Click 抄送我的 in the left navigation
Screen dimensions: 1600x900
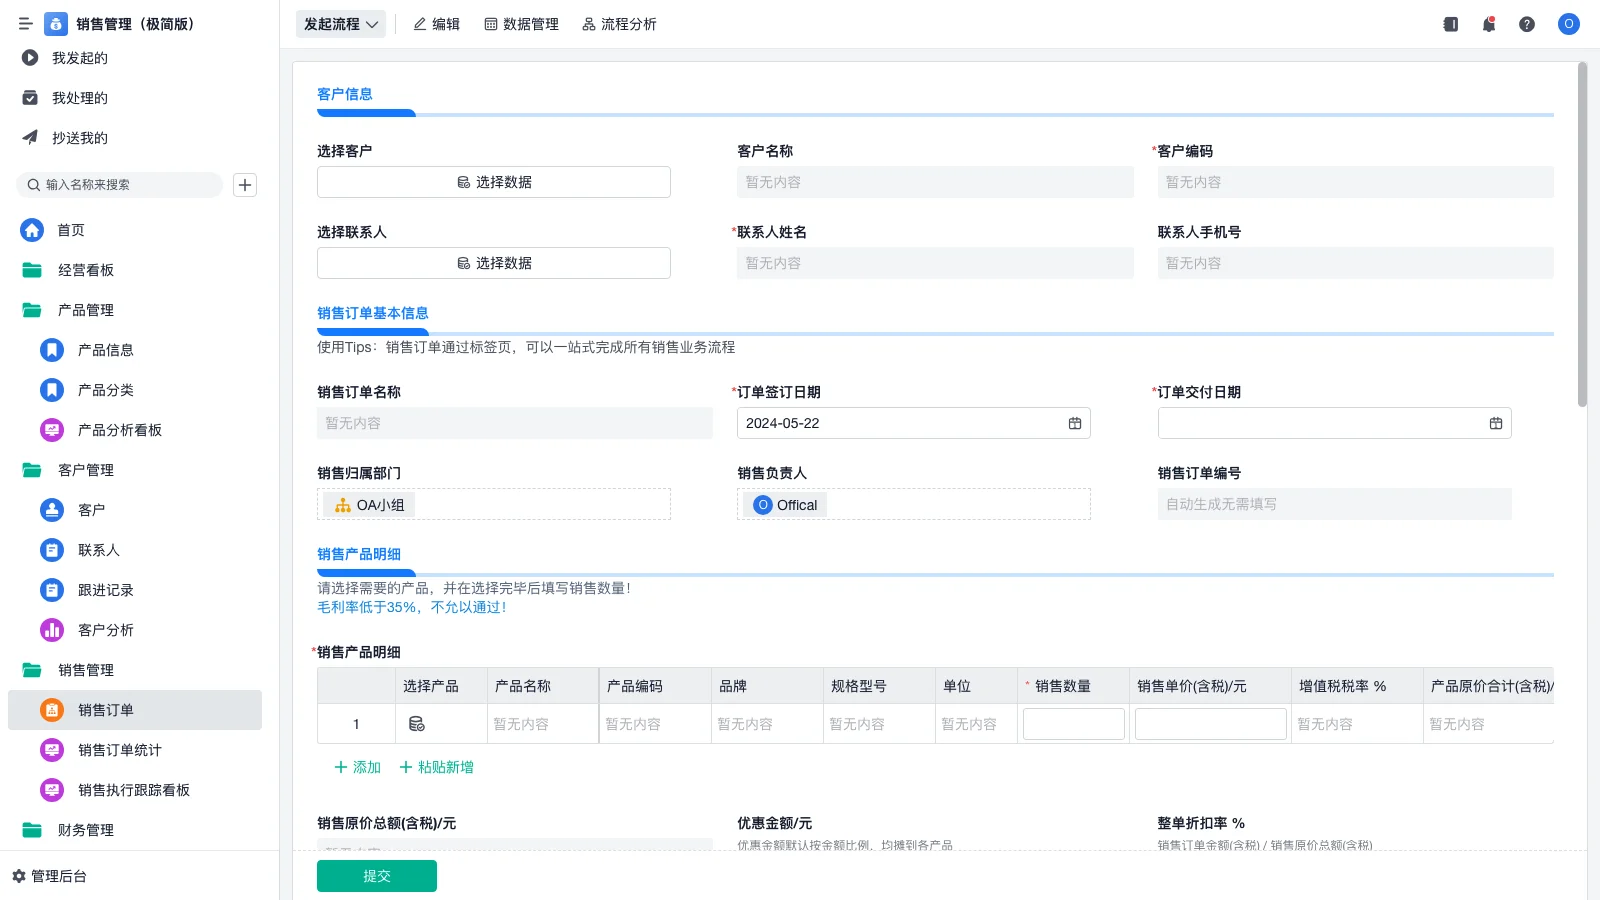tap(78, 138)
